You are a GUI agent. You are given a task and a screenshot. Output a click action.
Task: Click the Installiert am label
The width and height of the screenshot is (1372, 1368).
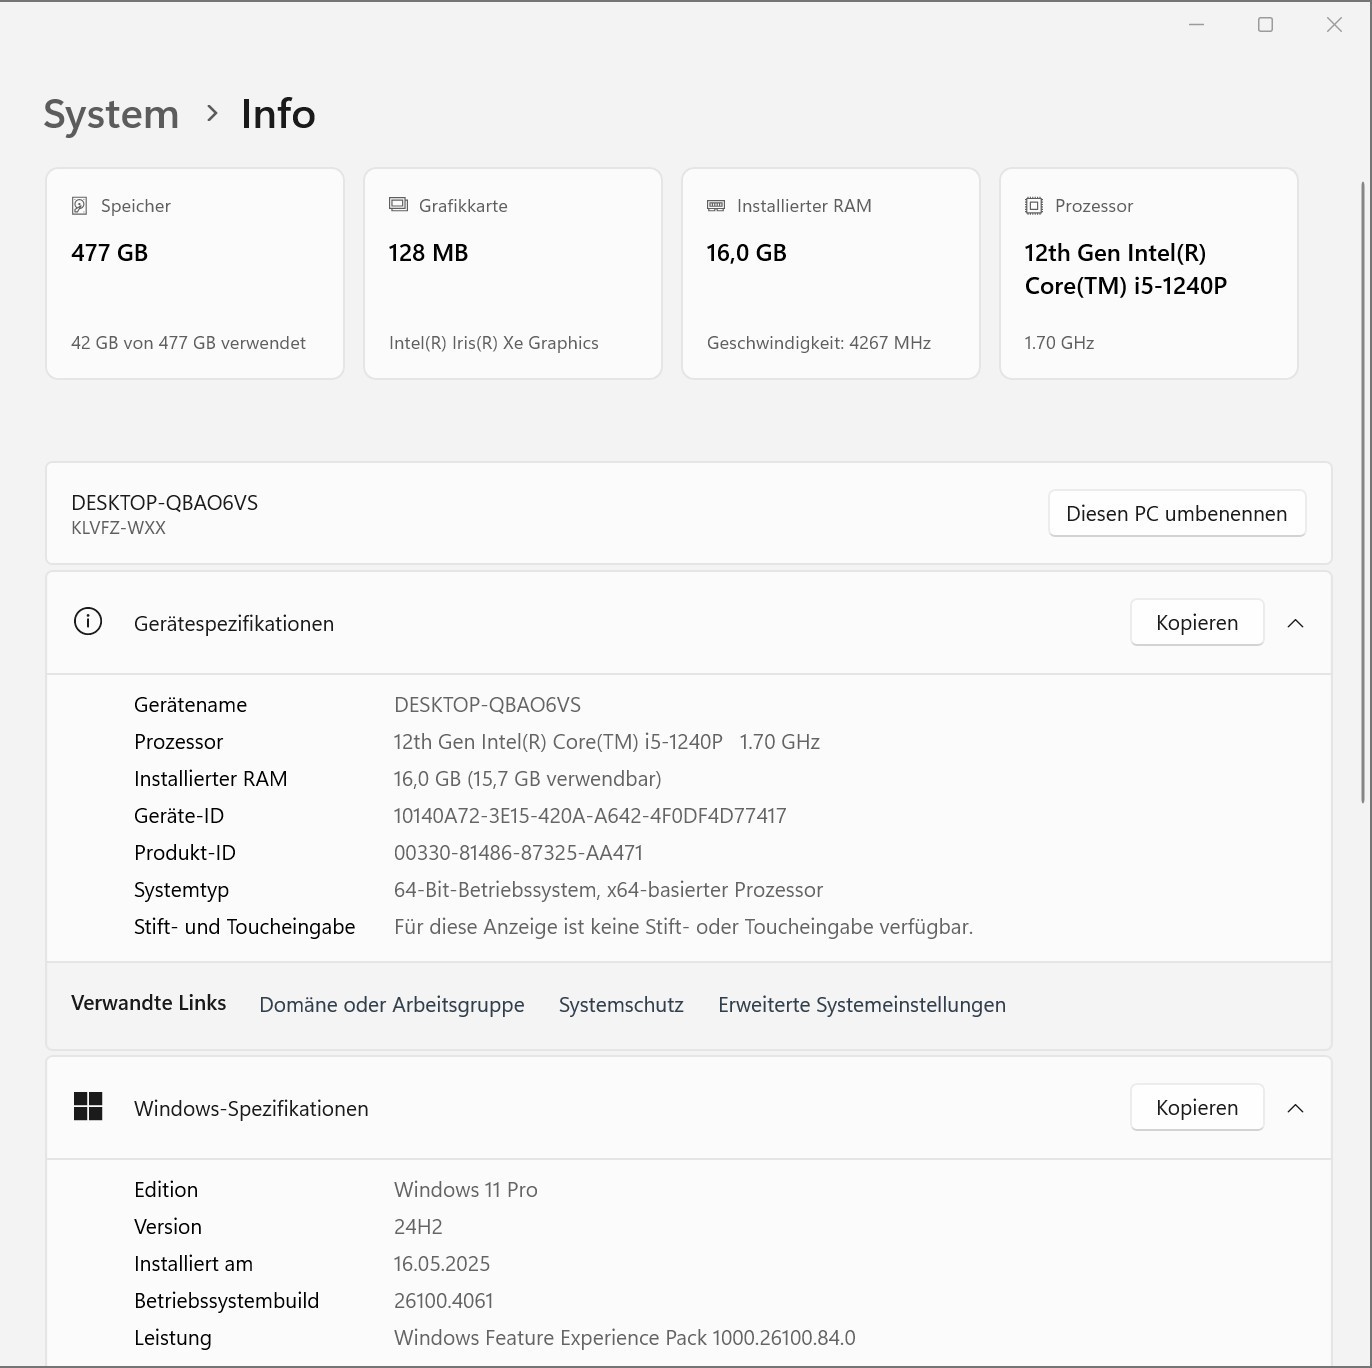pyautogui.click(x=193, y=1264)
